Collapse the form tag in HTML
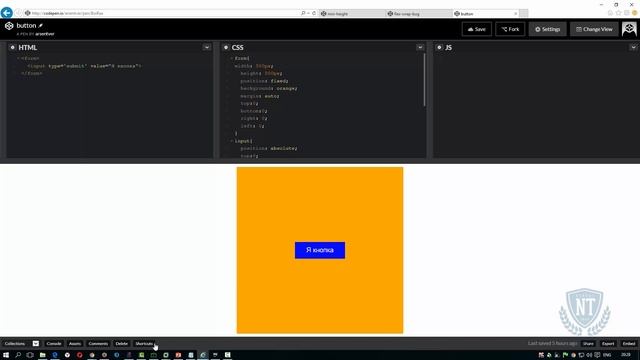This screenshot has height=360, width=640. pos(18,58)
